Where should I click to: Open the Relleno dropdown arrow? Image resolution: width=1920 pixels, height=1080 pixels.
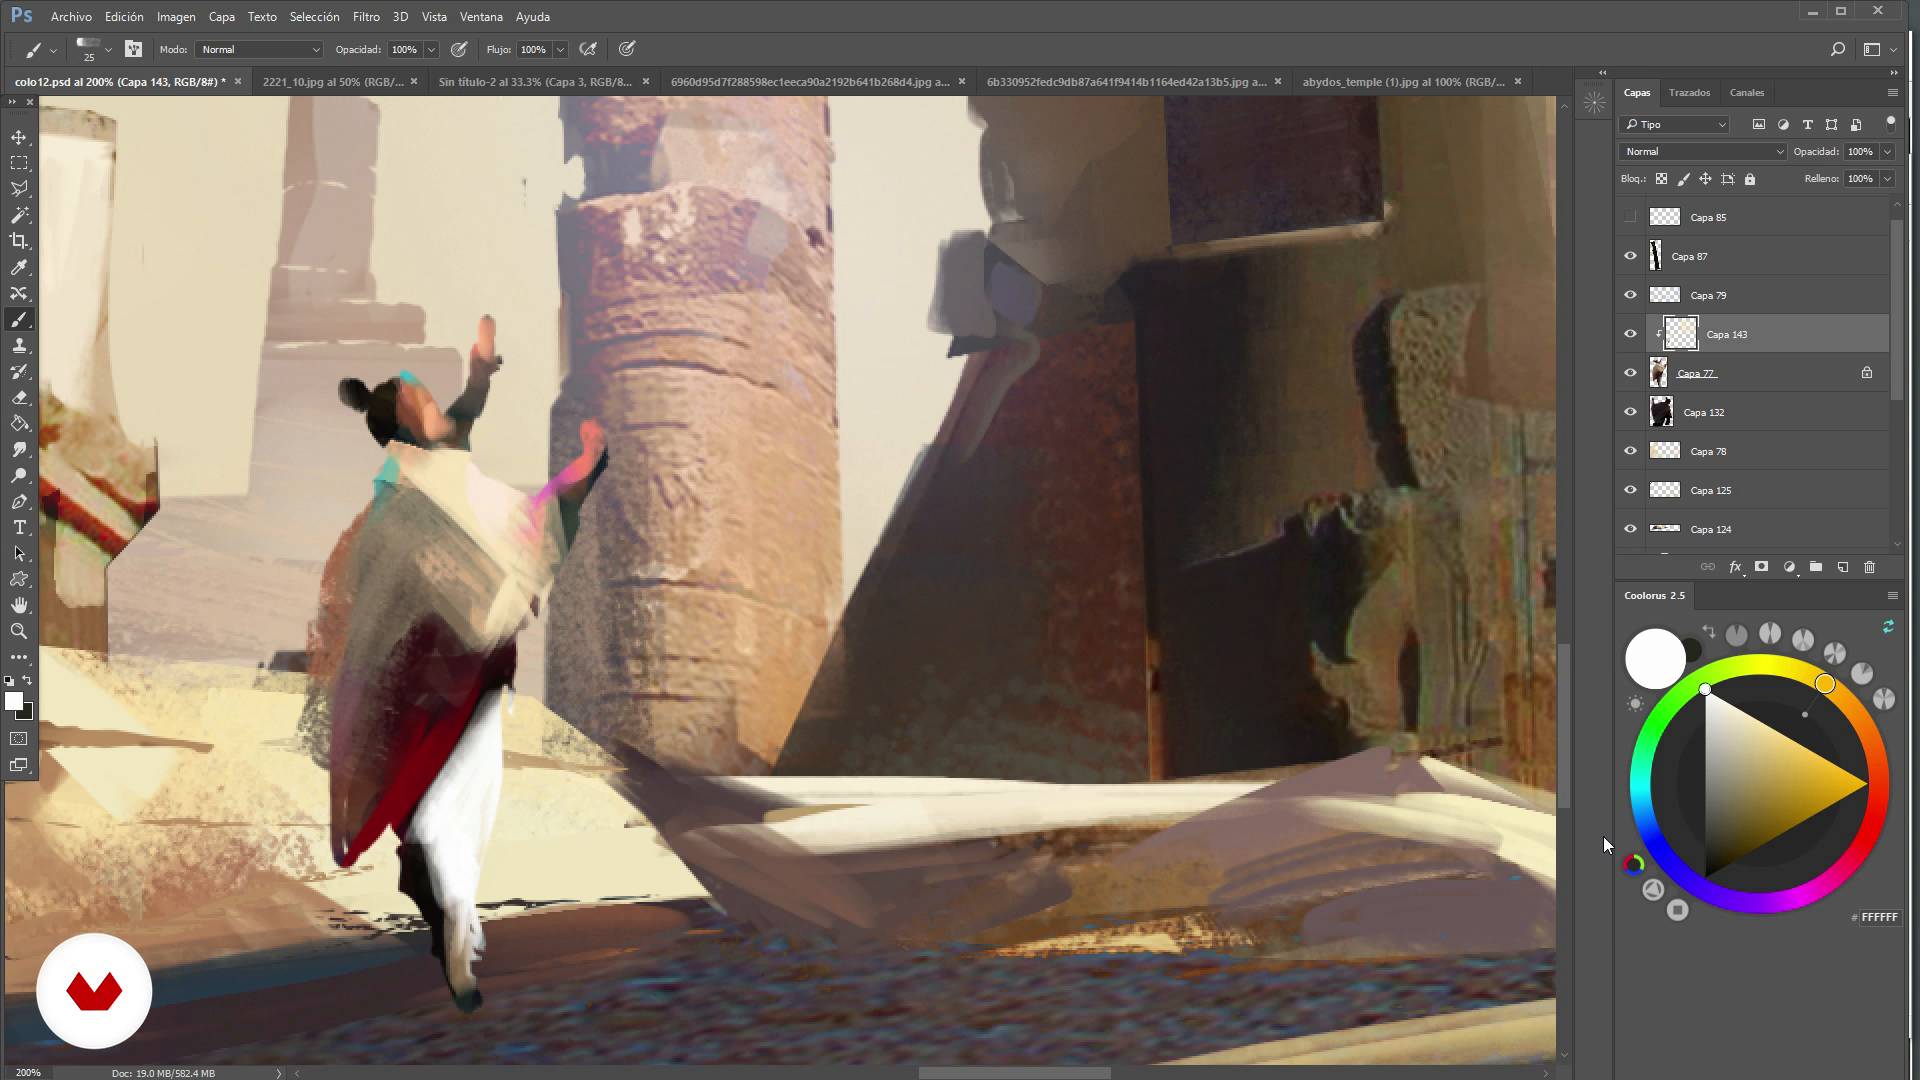pos(1887,179)
